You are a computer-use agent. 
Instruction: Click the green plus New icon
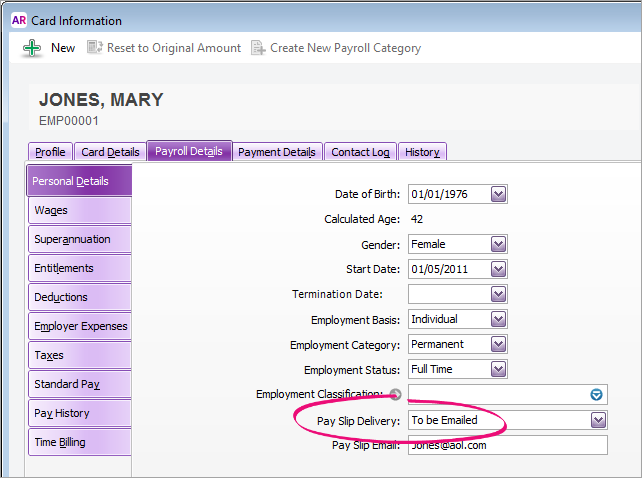point(32,48)
